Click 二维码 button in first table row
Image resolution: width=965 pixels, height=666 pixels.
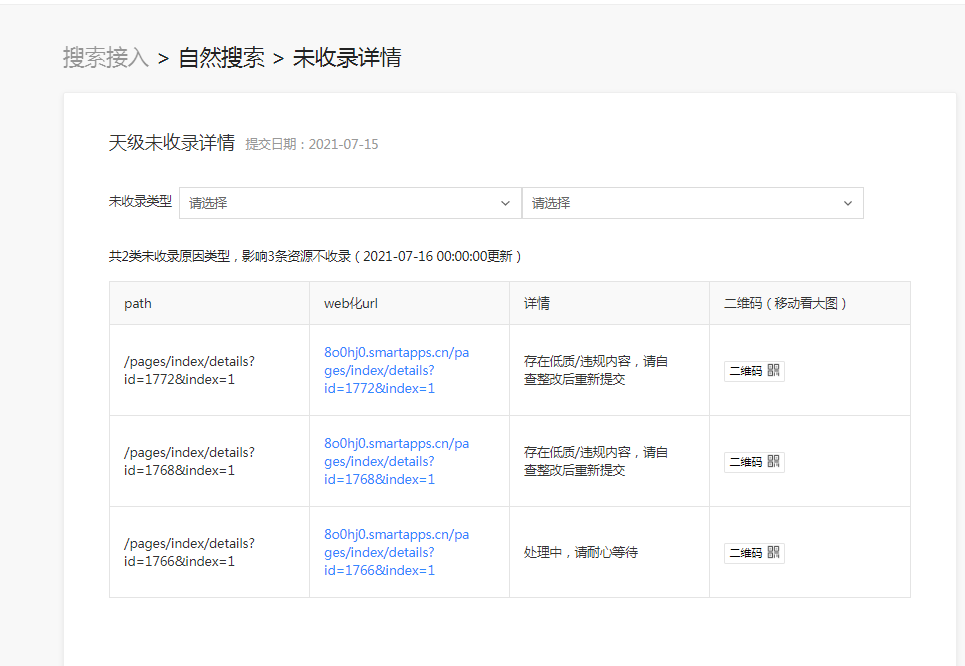point(754,371)
